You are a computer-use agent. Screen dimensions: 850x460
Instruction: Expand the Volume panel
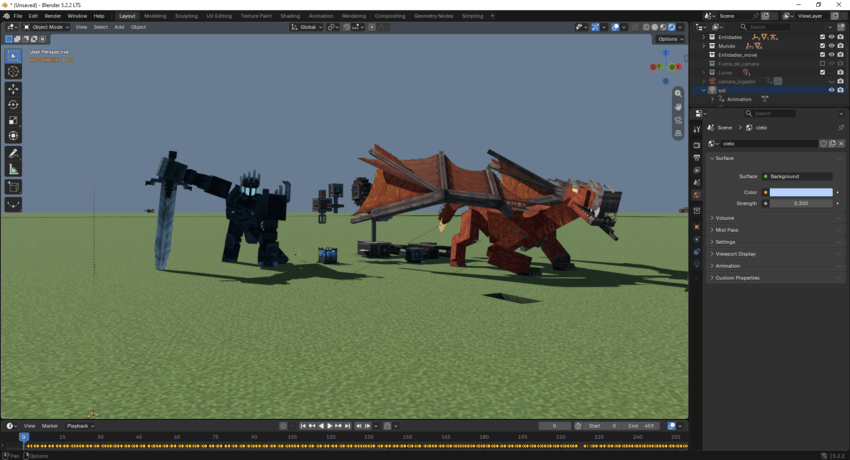point(776,218)
